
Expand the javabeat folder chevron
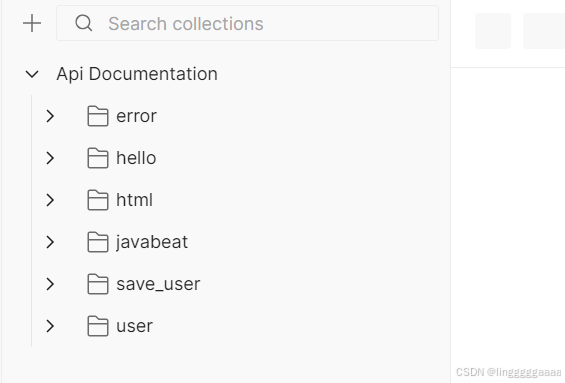pyautogui.click(x=50, y=242)
